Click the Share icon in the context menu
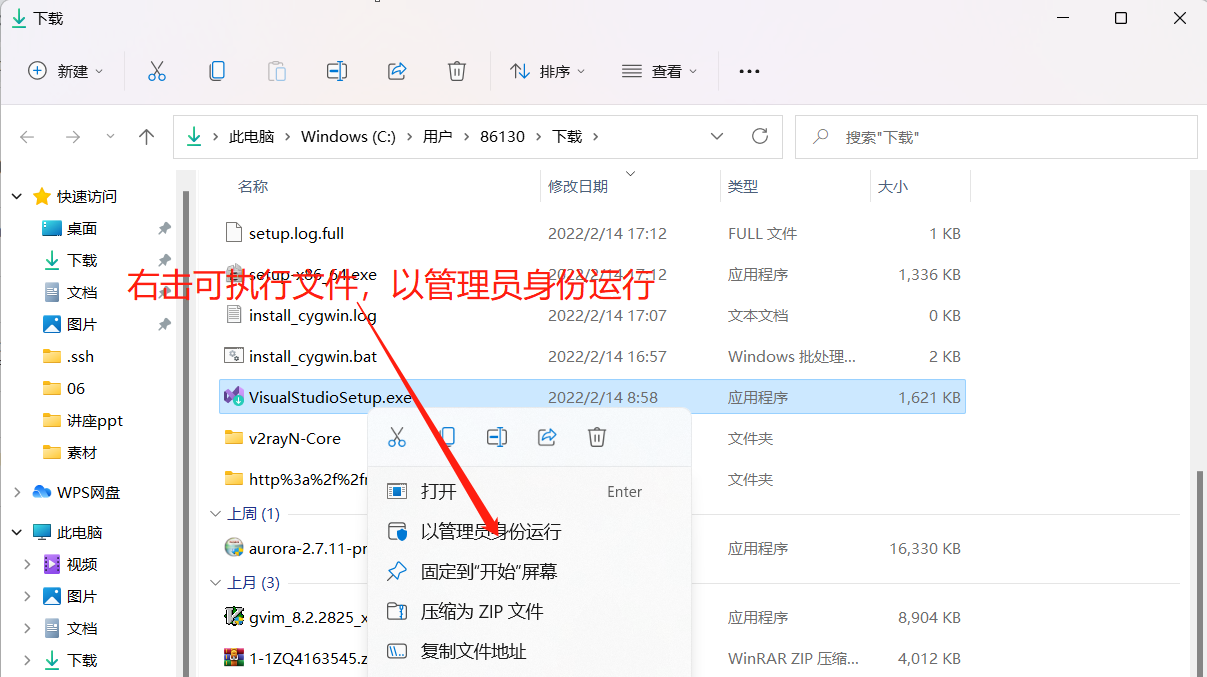Screen dimensions: 1207x677 [x=546, y=436]
